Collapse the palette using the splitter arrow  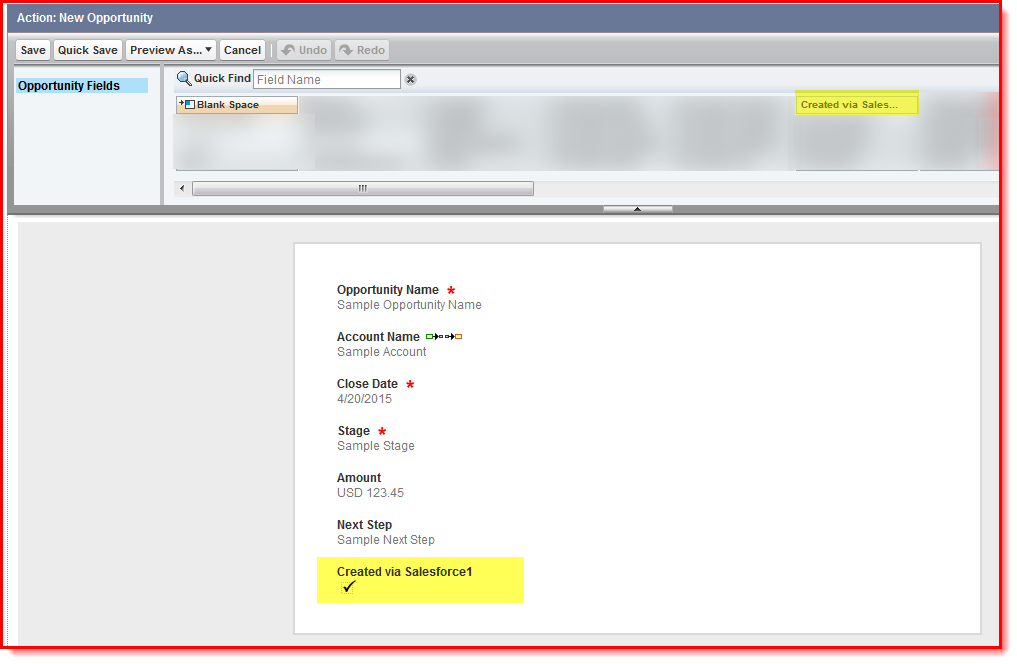click(637, 209)
